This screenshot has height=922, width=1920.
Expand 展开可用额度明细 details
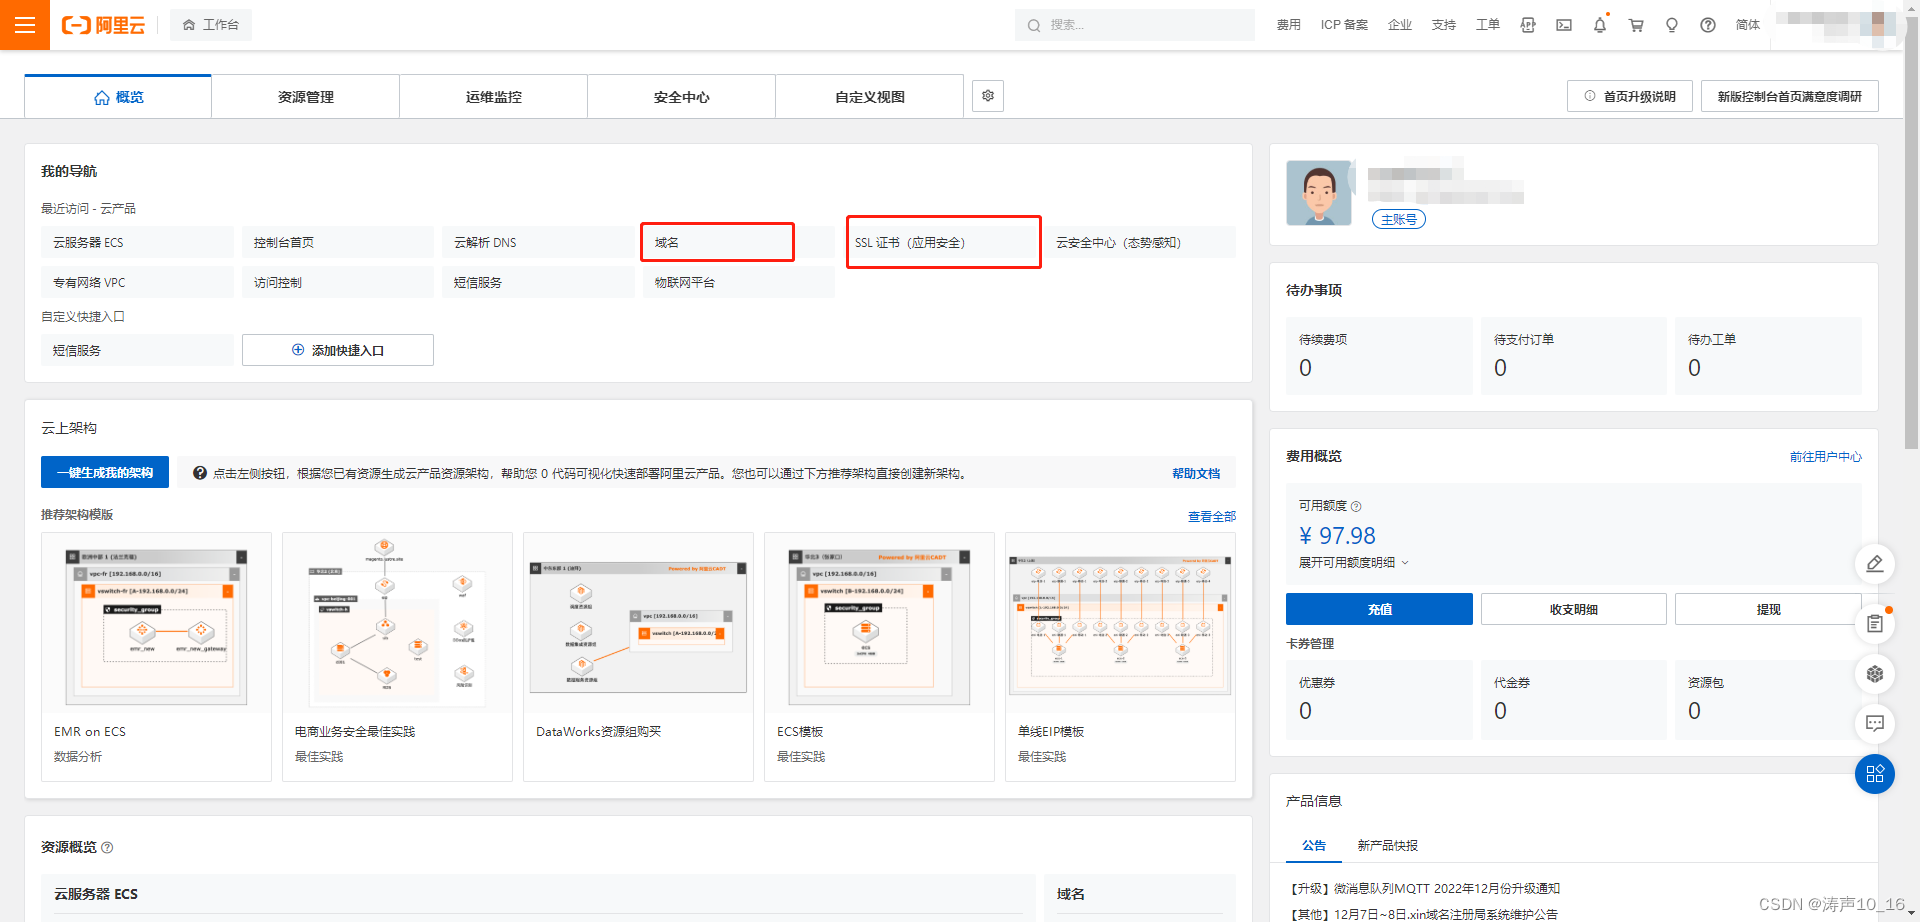tap(1353, 563)
